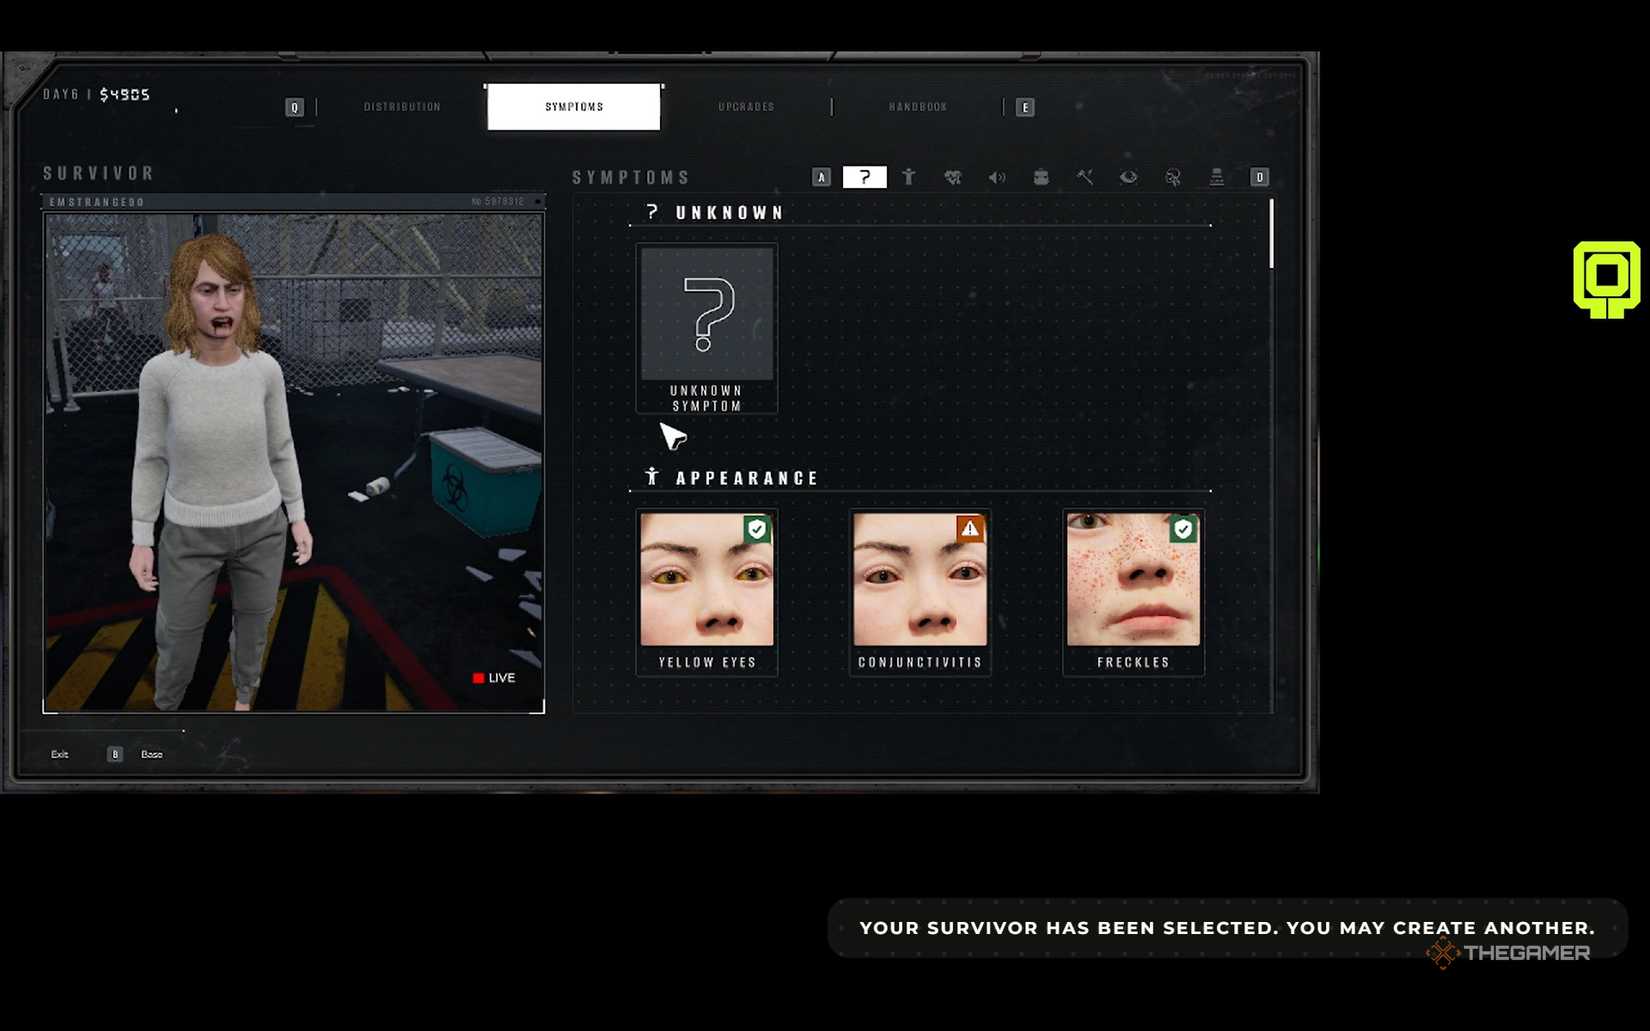Viewport: 1650px width, 1031px height.
Task: Open the Appearance symptom category icon
Action: click(x=909, y=177)
